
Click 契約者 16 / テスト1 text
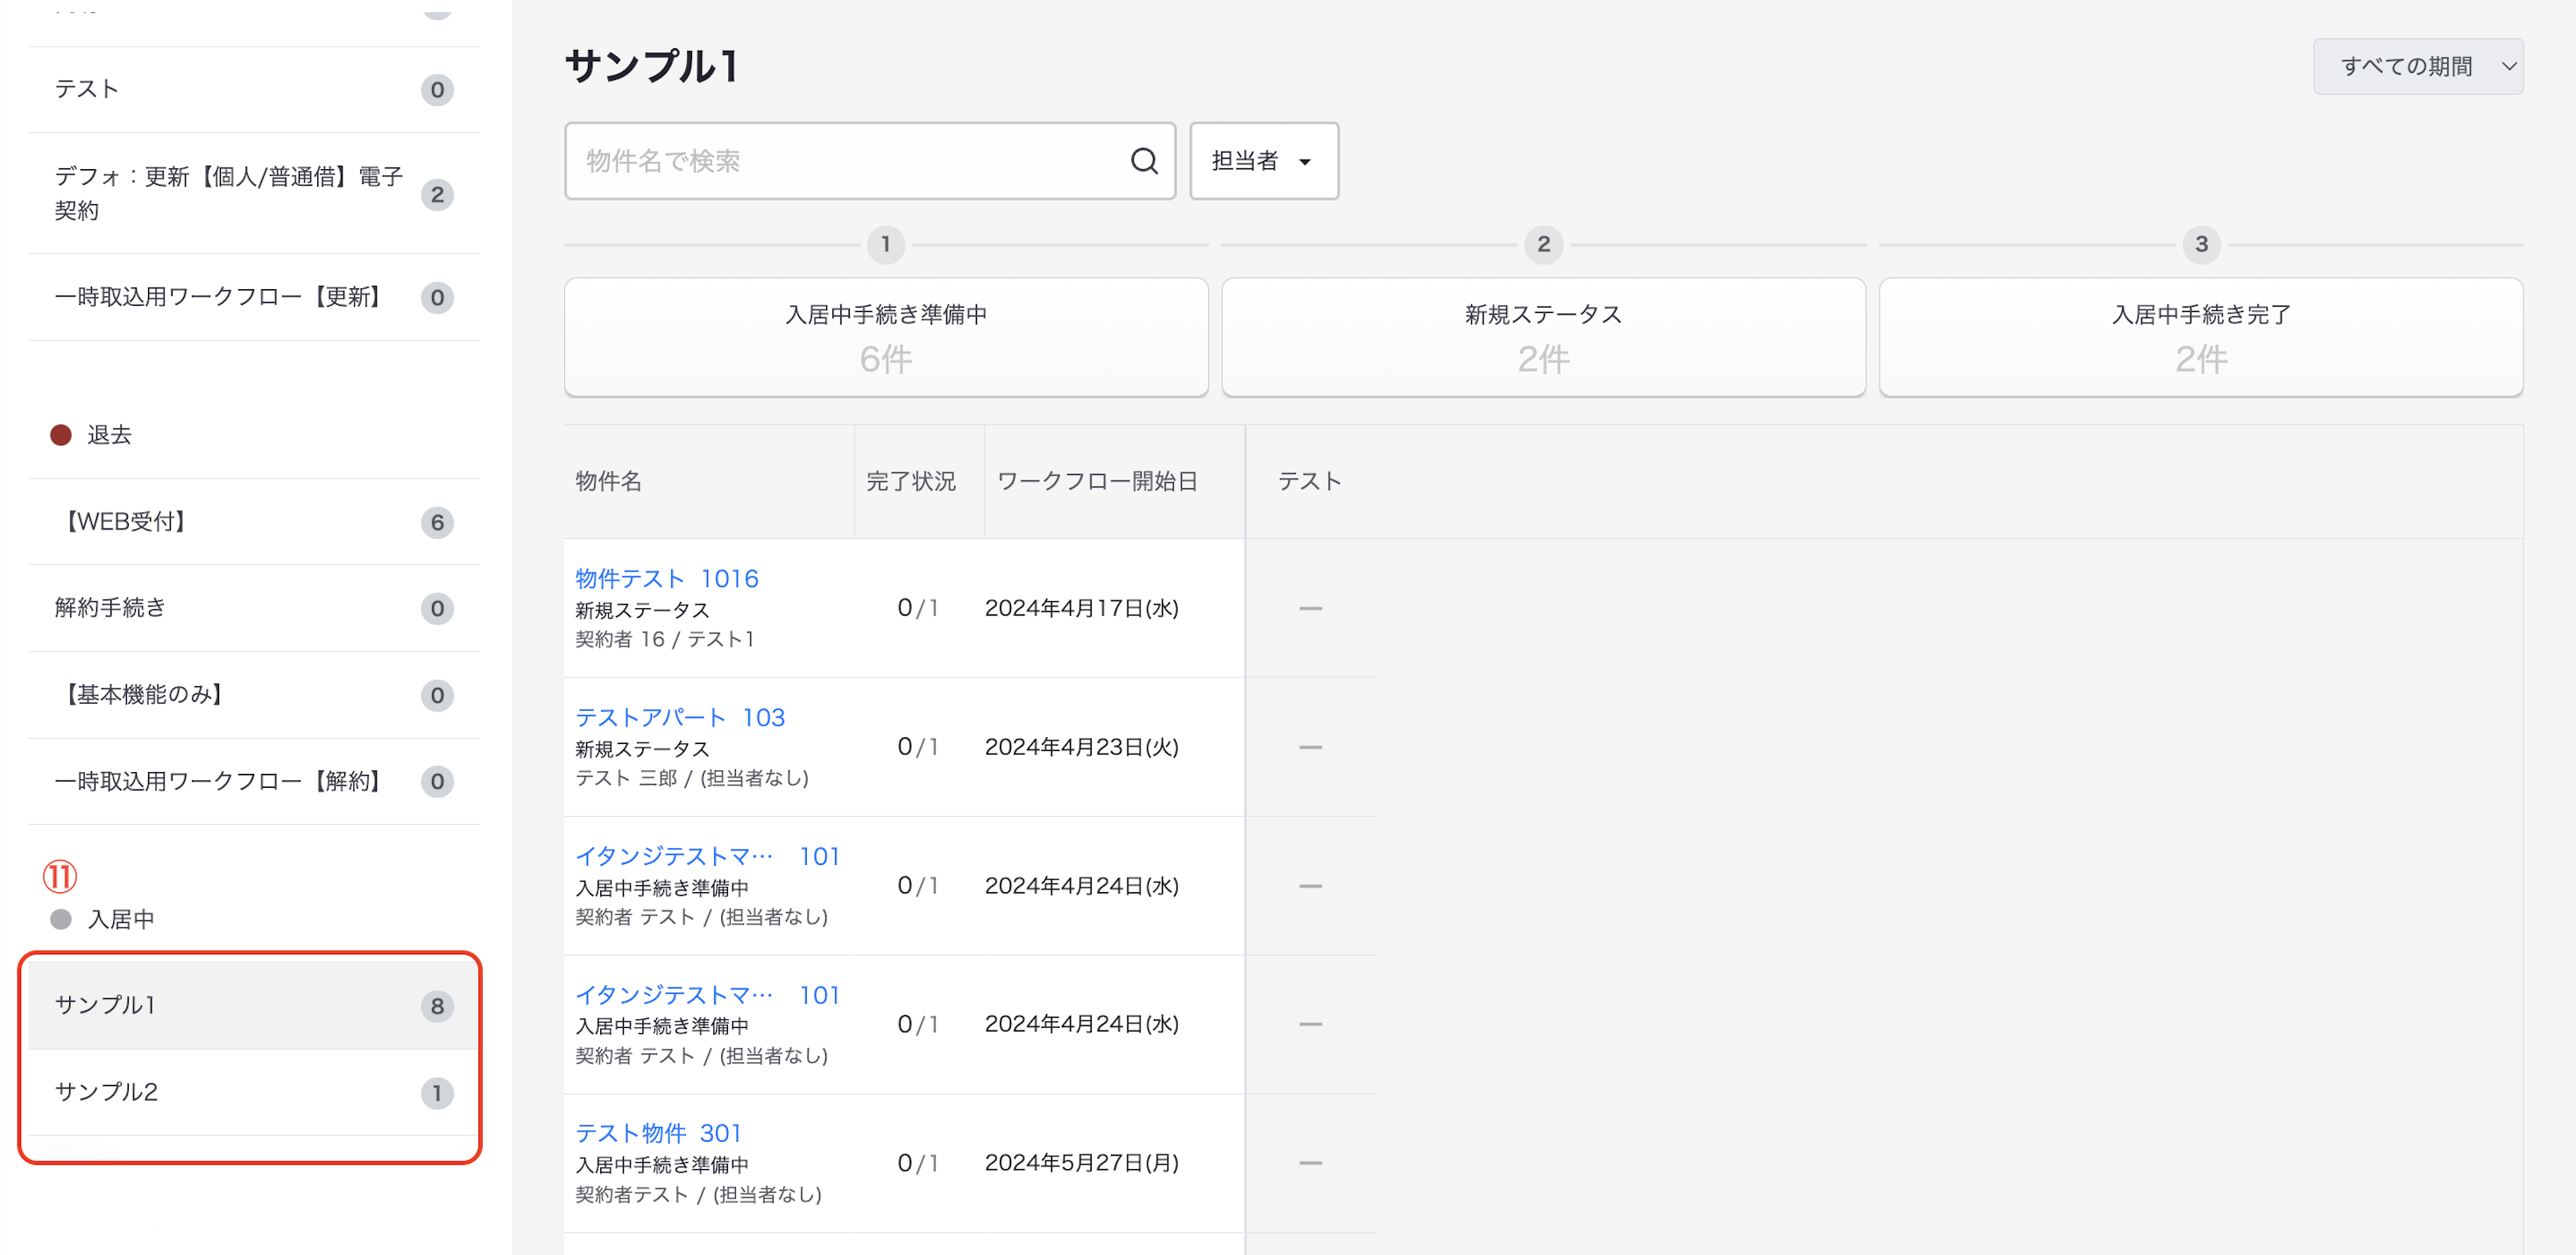click(664, 639)
